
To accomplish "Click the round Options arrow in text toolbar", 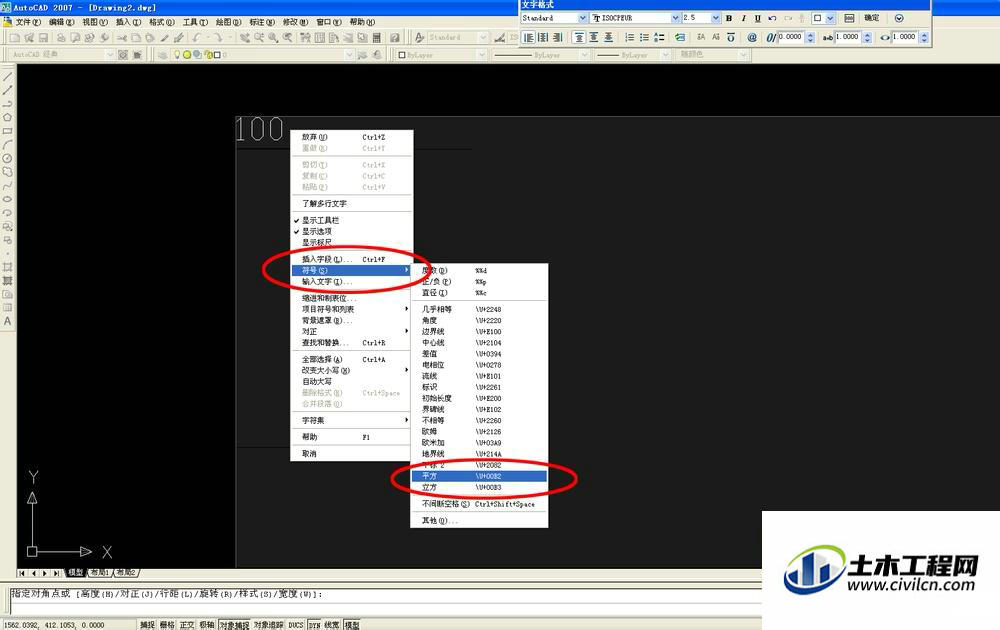I will pos(899,18).
